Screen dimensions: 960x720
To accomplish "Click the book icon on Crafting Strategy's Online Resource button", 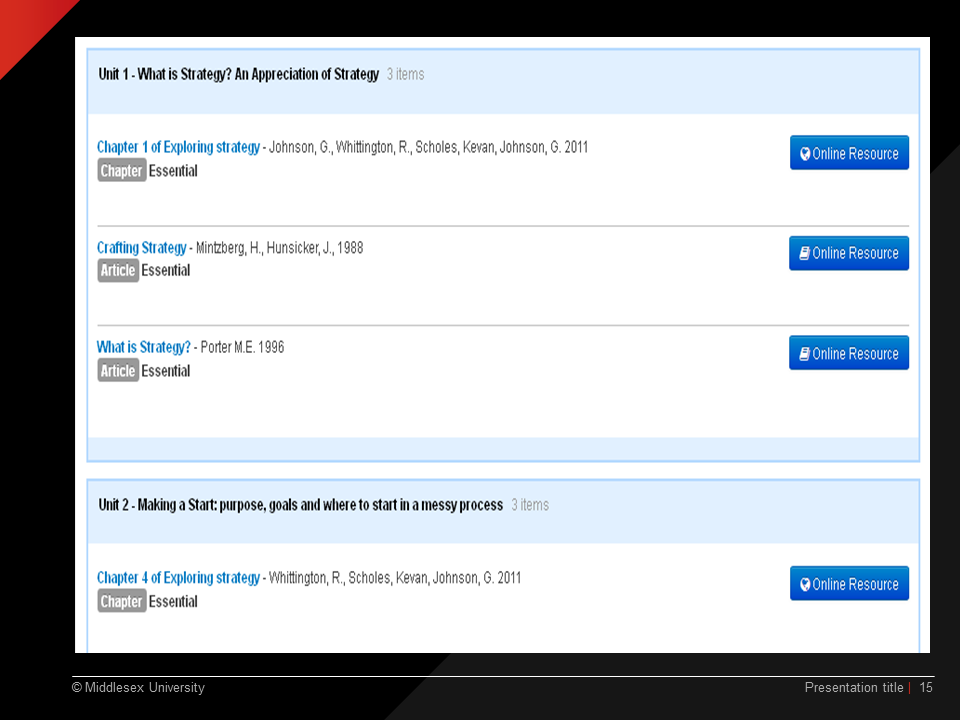I will coord(804,254).
